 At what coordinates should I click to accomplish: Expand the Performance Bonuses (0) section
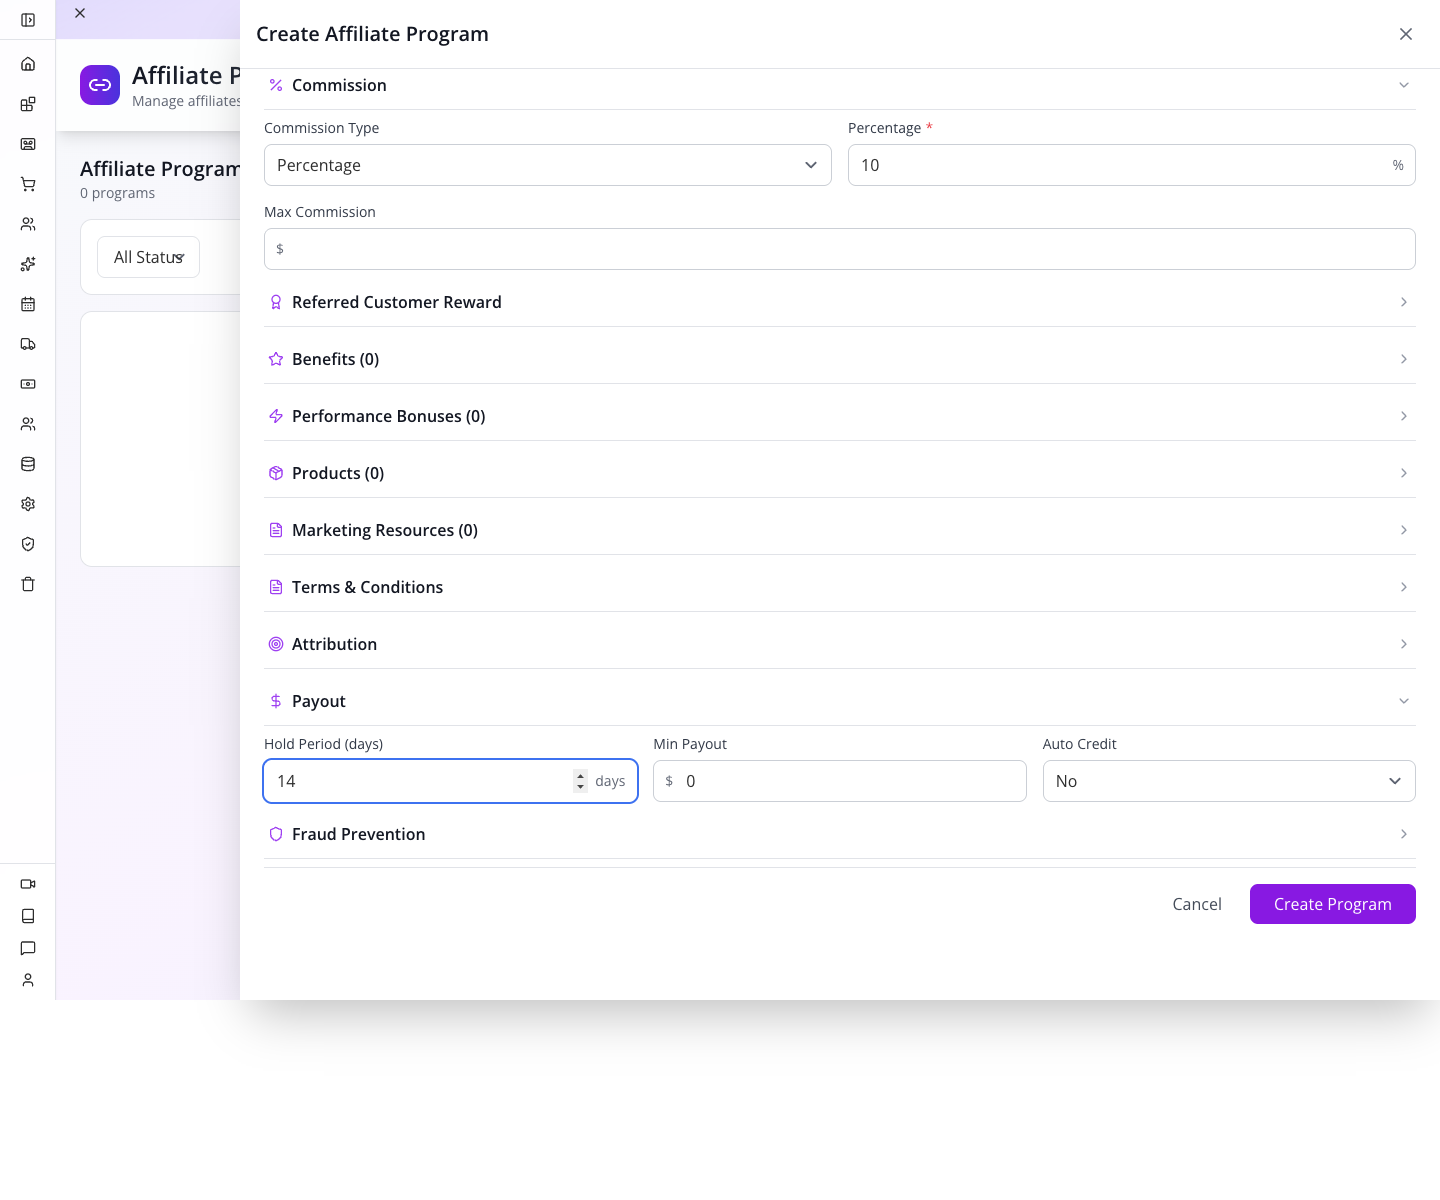click(x=840, y=416)
